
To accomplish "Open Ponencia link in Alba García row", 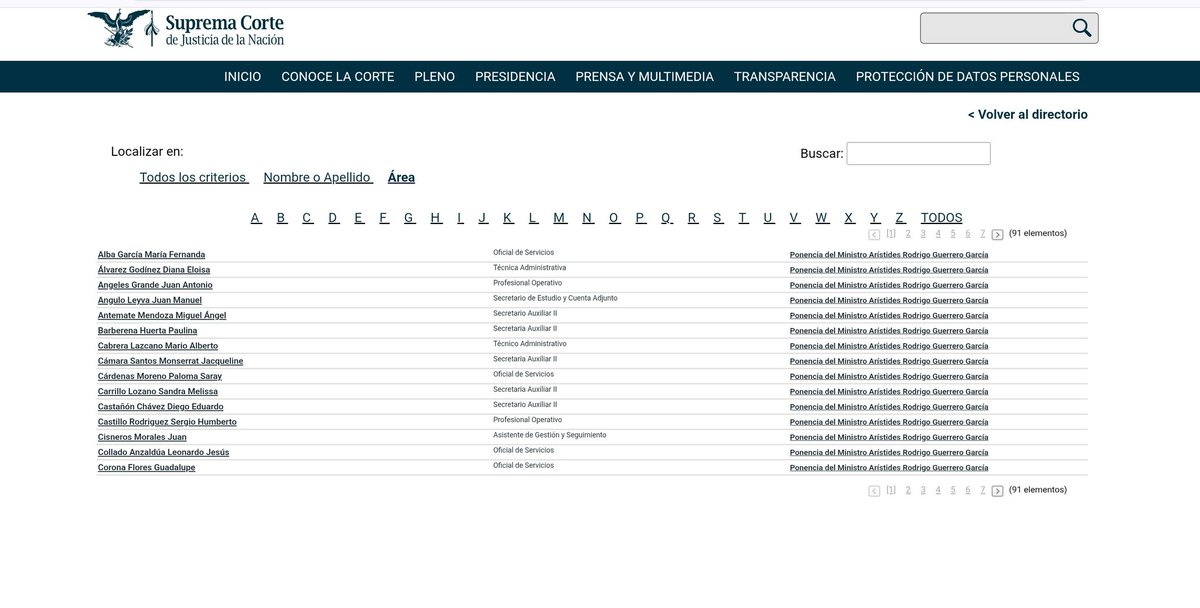I will [x=889, y=255].
